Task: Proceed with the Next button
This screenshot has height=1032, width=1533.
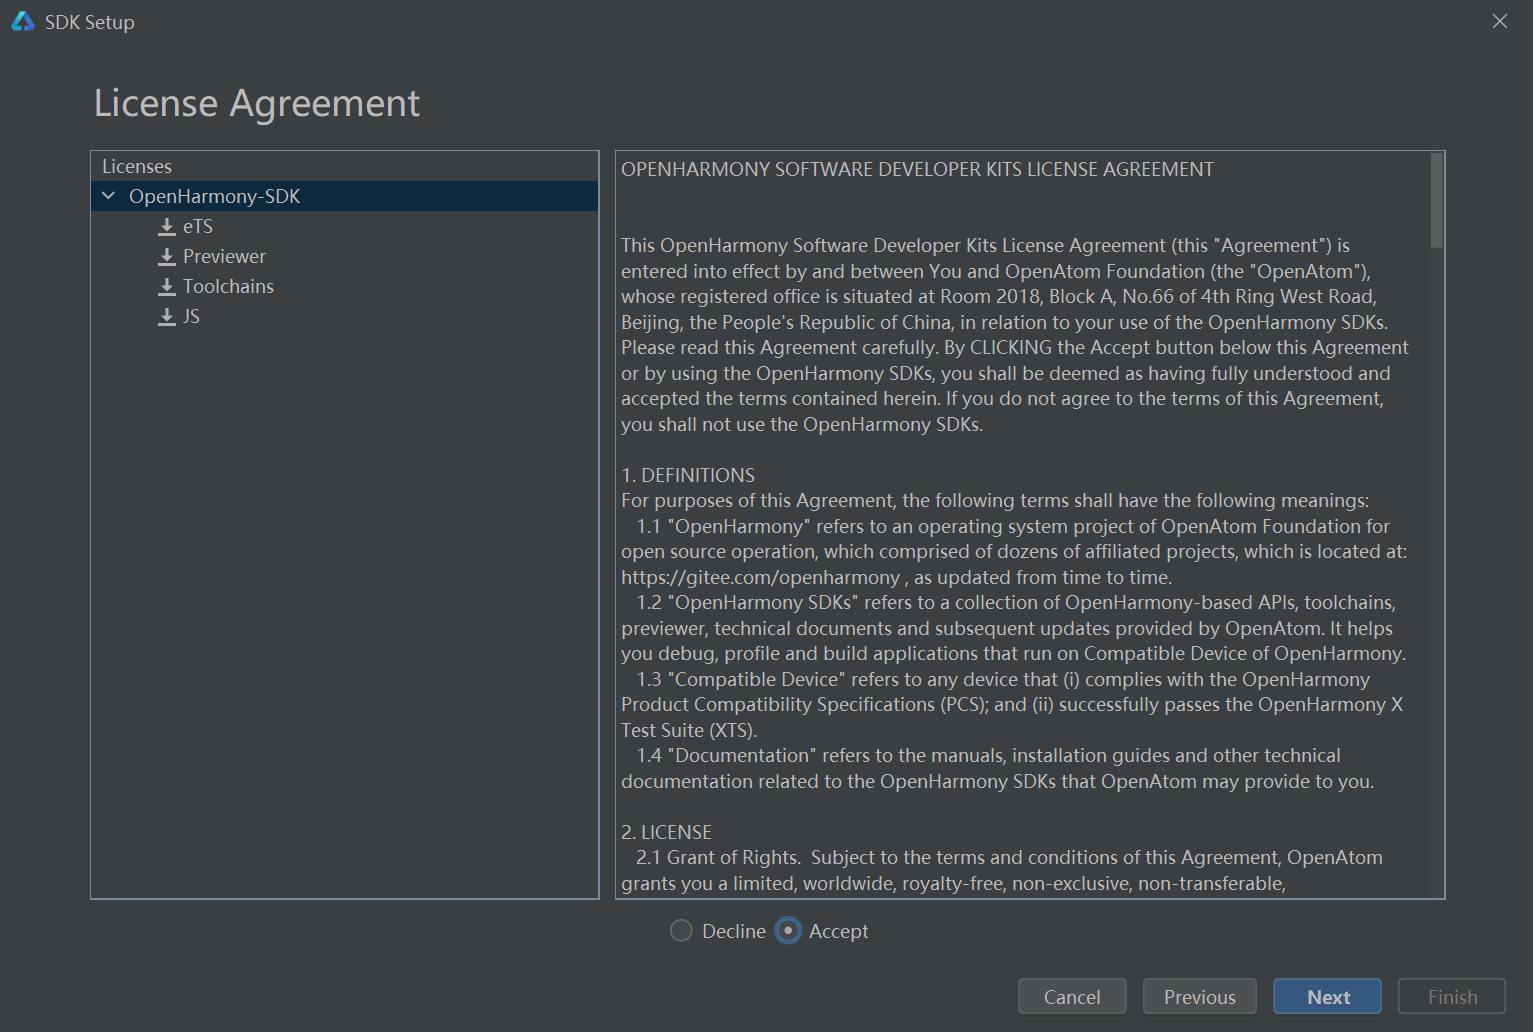Action: tap(1328, 997)
